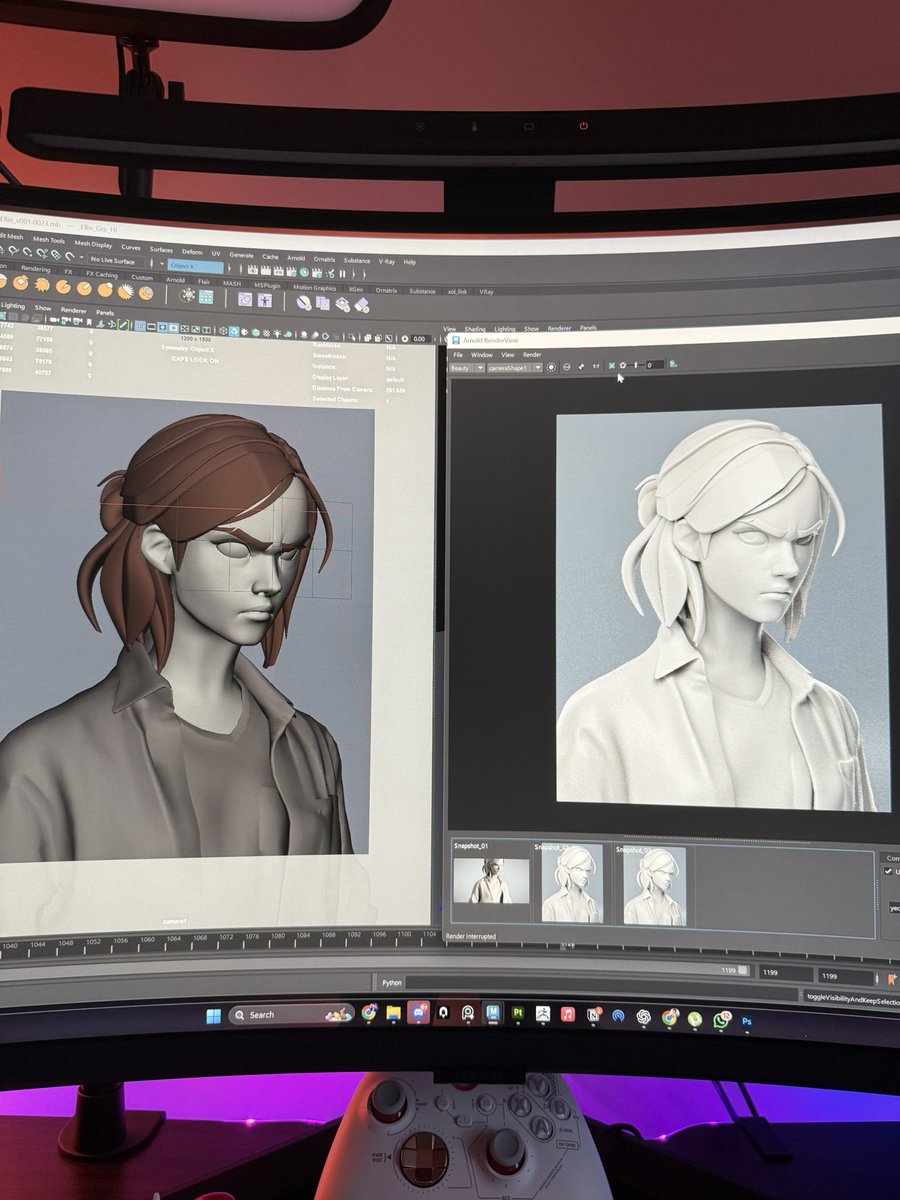Select the camera icon in viewport toolbar
The width and height of the screenshot is (900, 1200).
click(53, 320)
